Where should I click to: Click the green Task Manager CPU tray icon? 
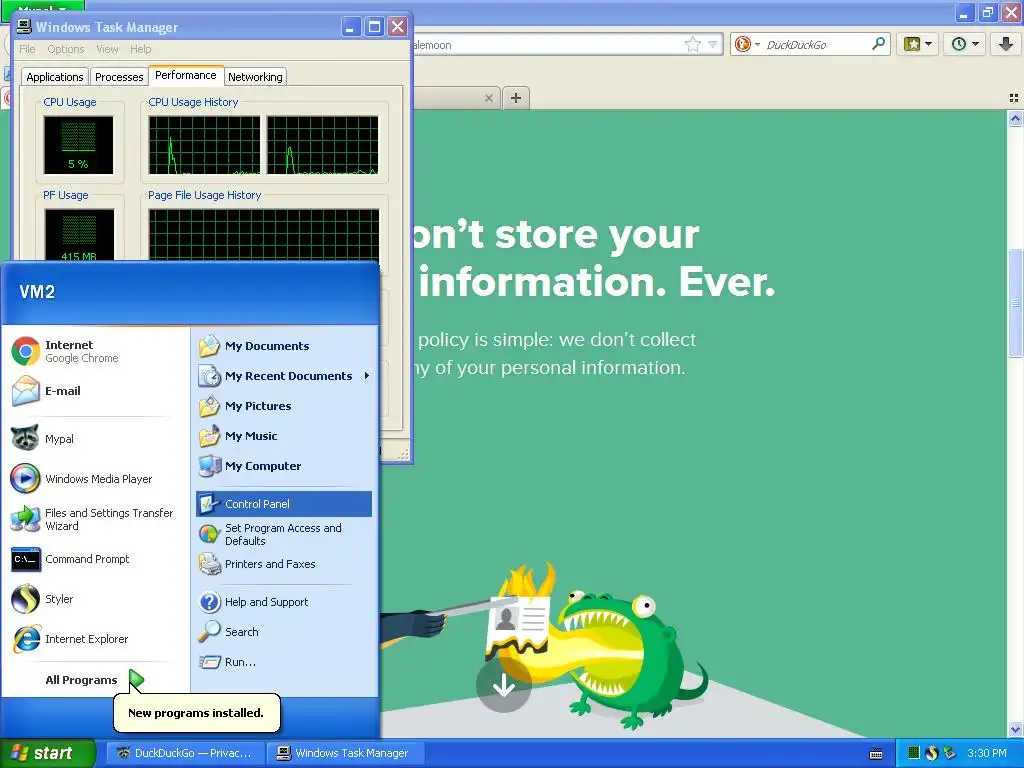(914, 753)
